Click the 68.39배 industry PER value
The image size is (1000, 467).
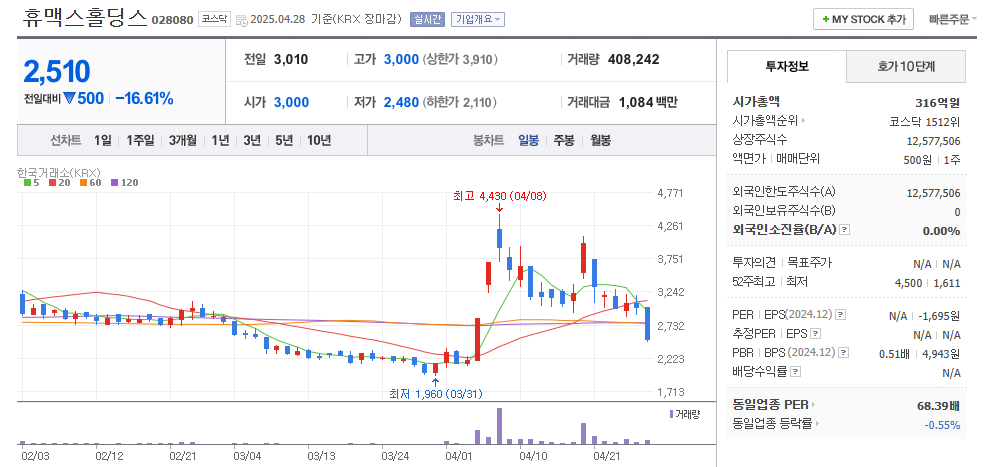(939, 406)
